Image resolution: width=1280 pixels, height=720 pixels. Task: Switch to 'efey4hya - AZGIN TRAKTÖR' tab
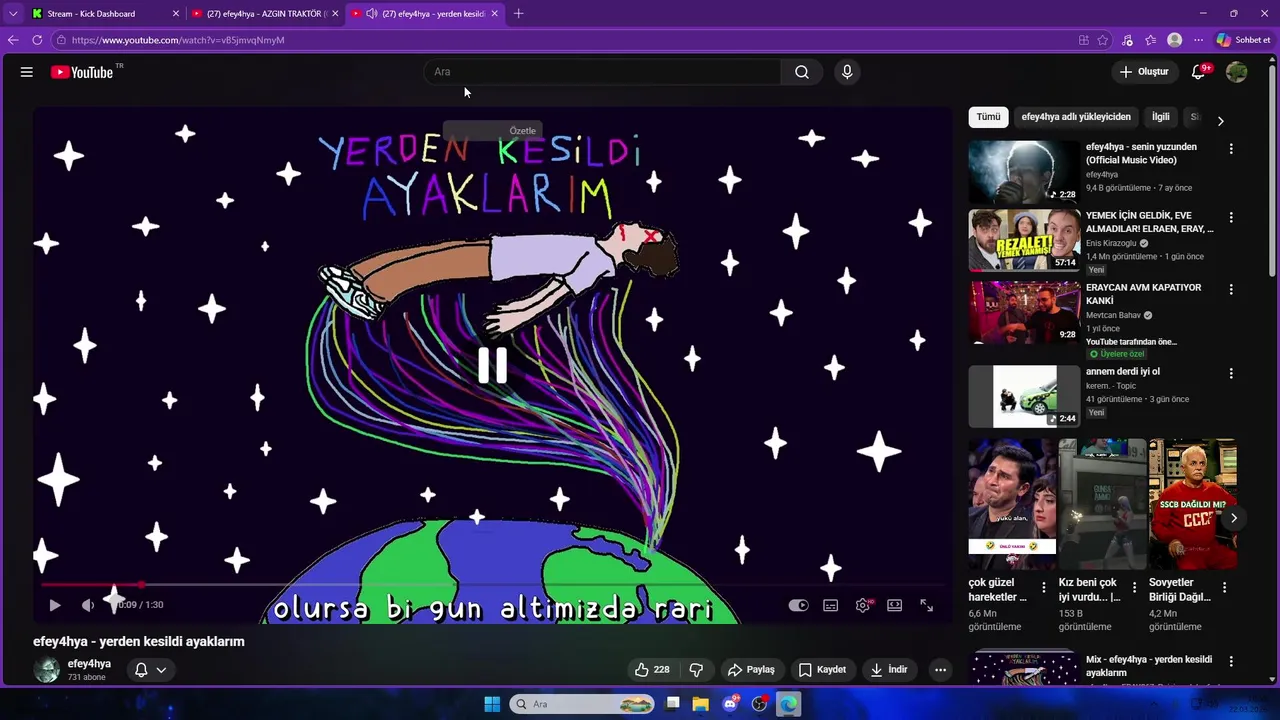(265, 14)
